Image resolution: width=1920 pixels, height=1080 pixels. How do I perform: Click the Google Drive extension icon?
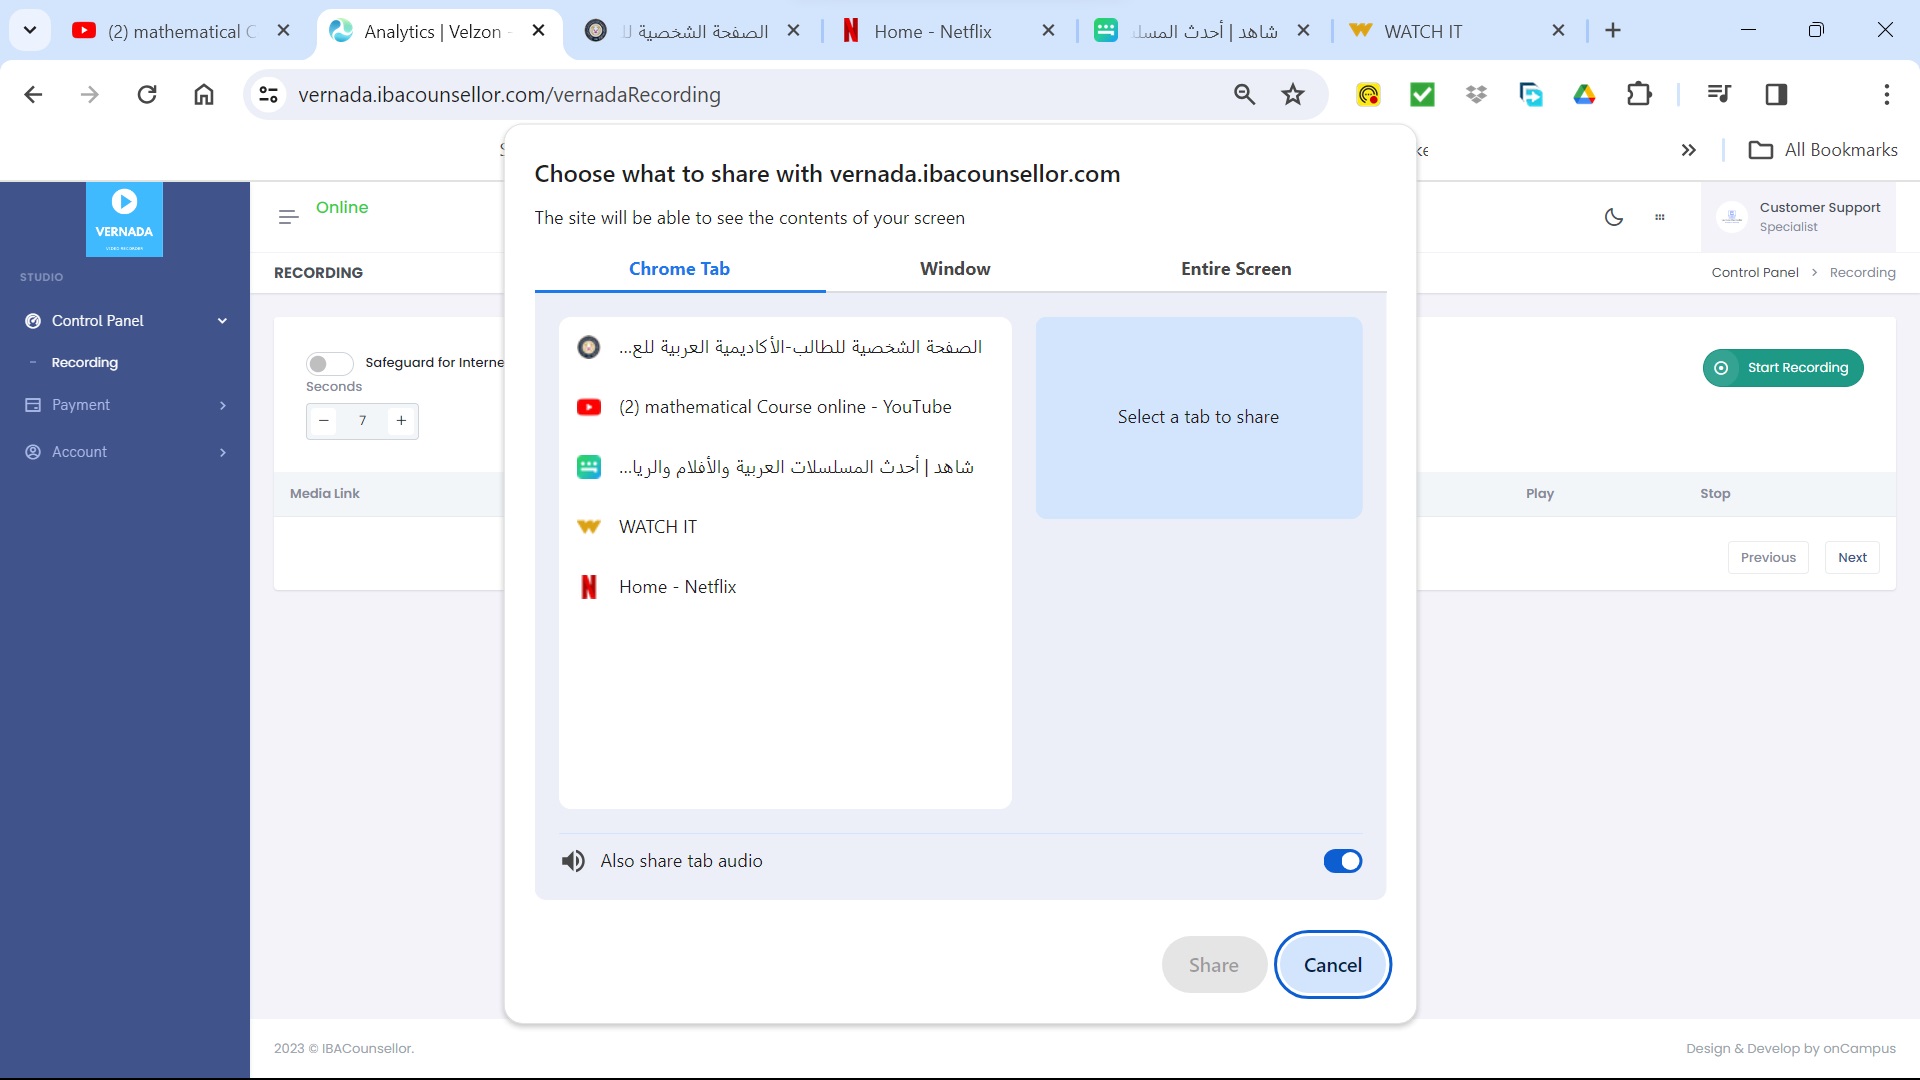coord(1584,95)
